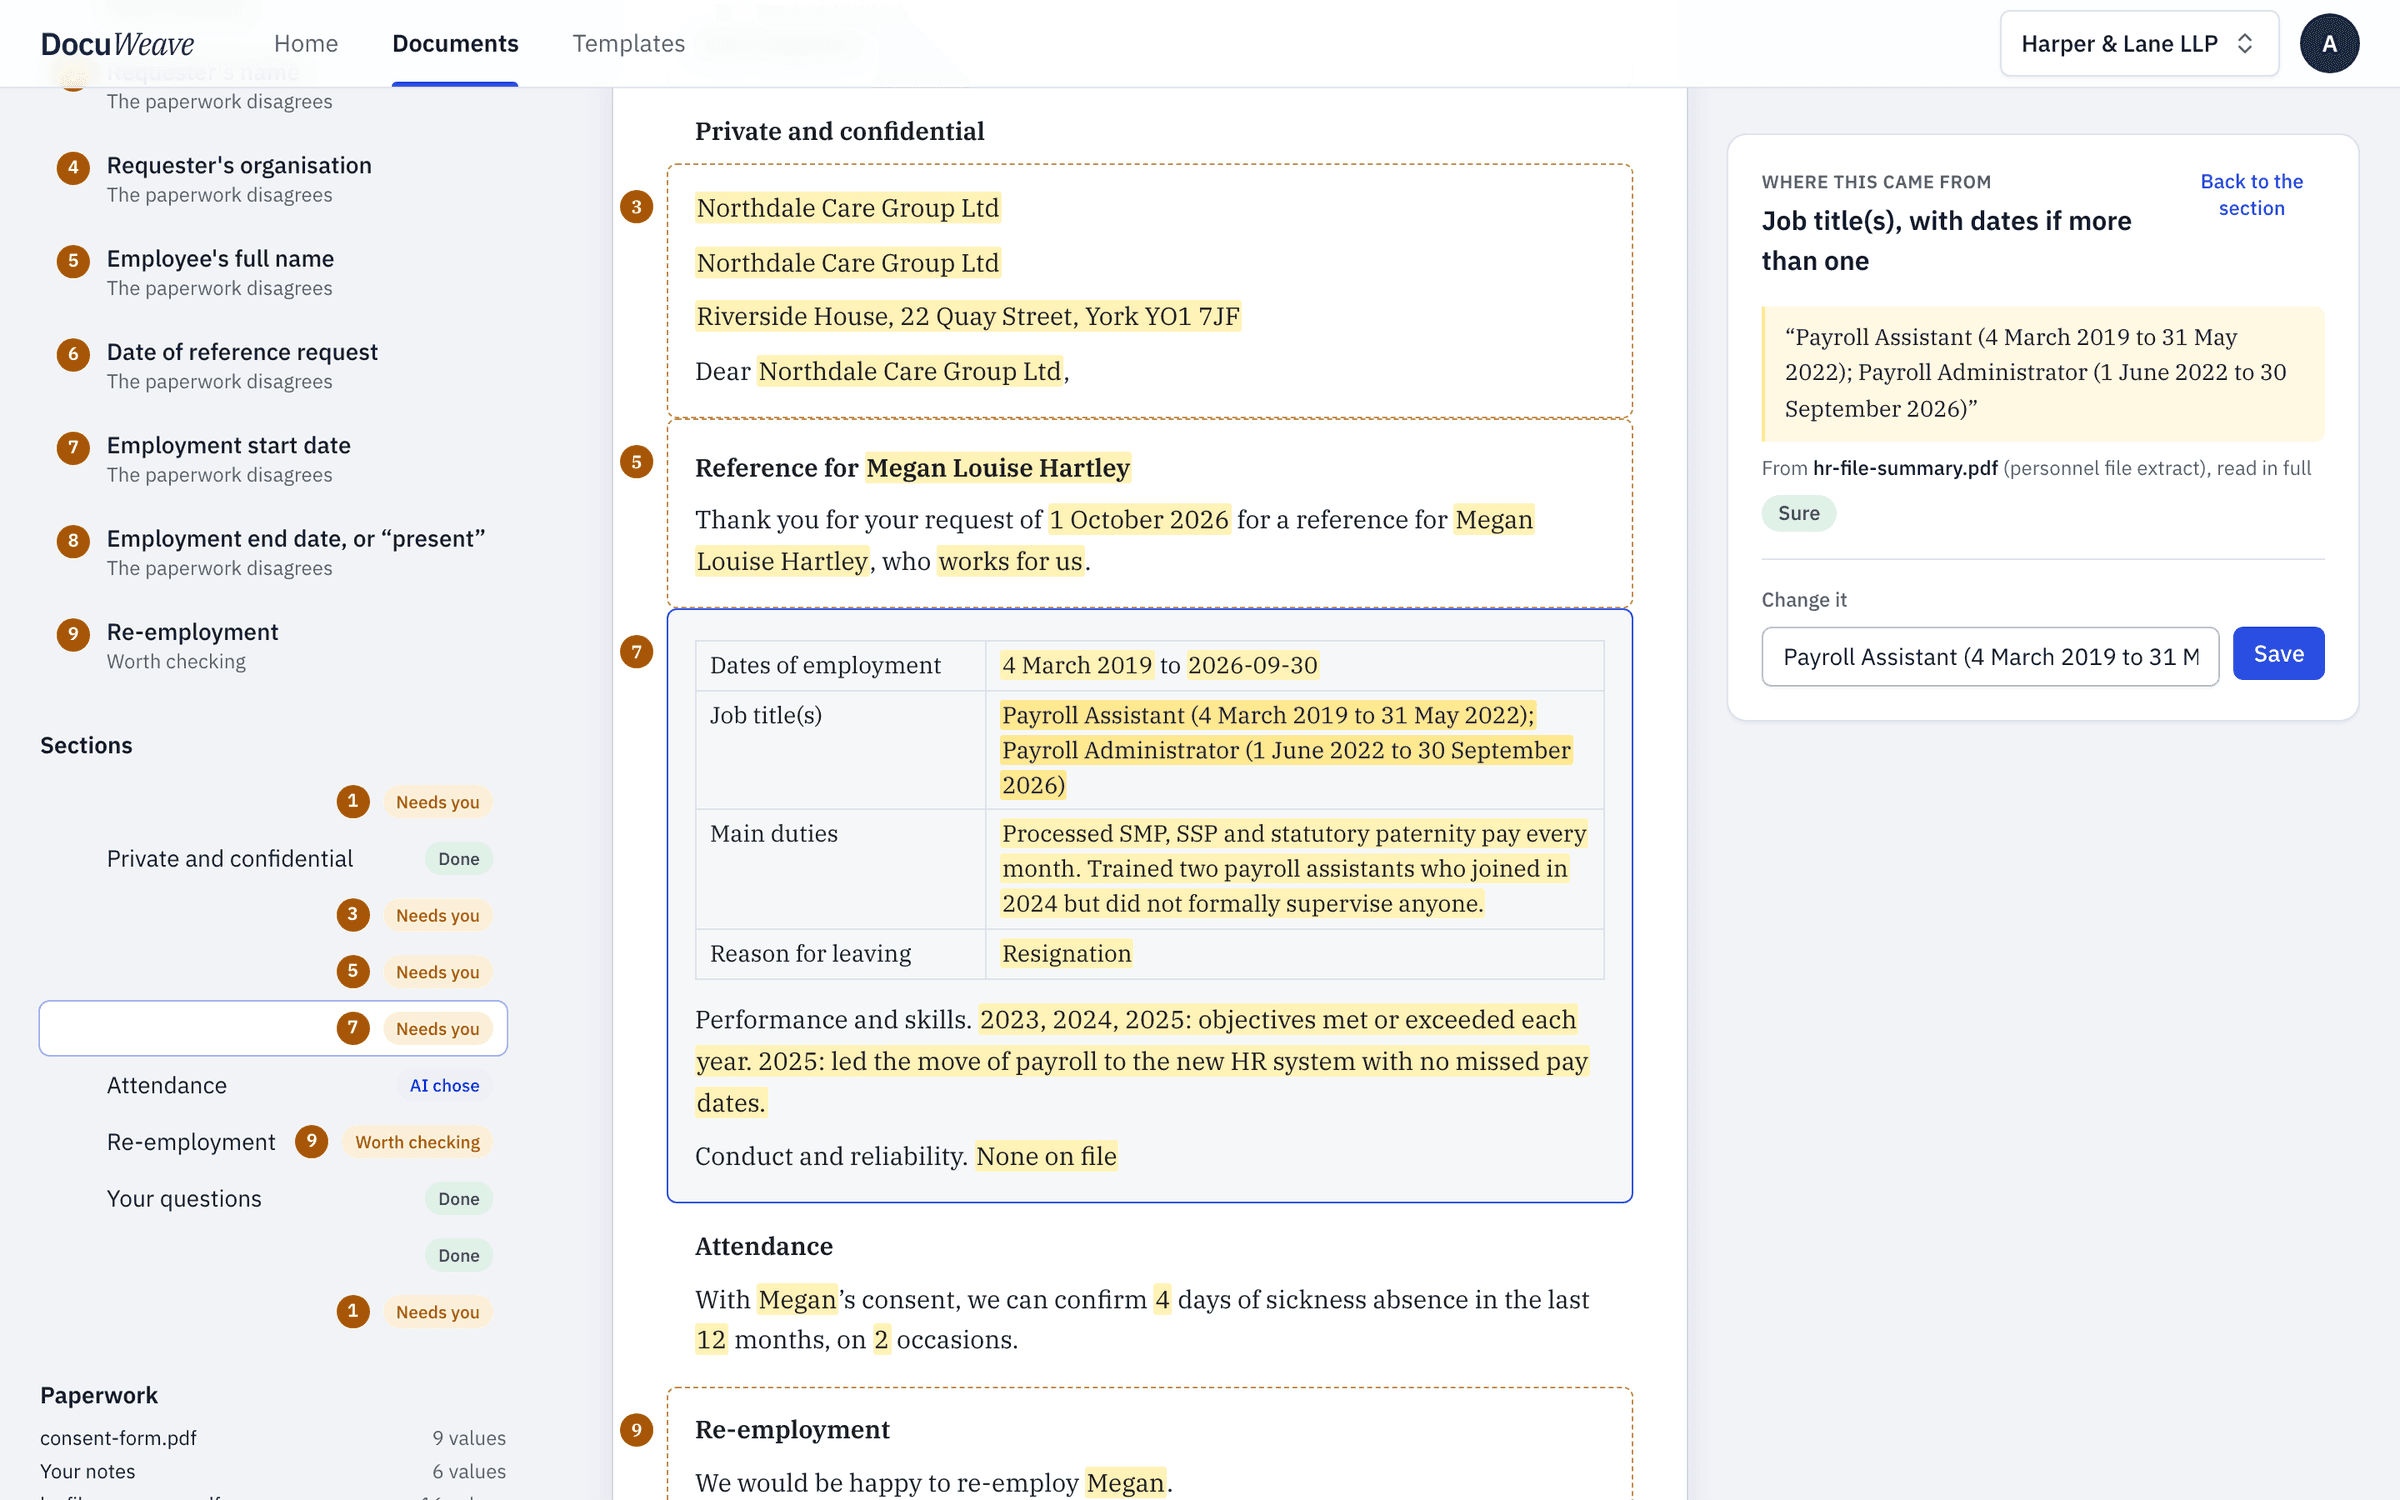Screen dimensions: 2400x1500
Task: Open the user avatar menu
Action: (x=2329, y=44)
